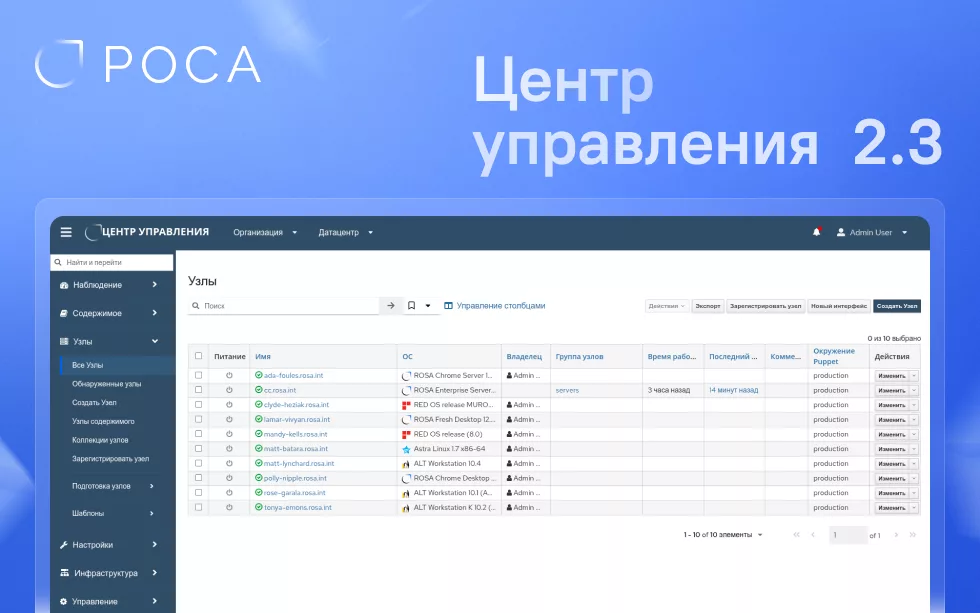Viewport: 980px width, 613px height.
Task: Click the notifications bell icon
Action: 816,232
